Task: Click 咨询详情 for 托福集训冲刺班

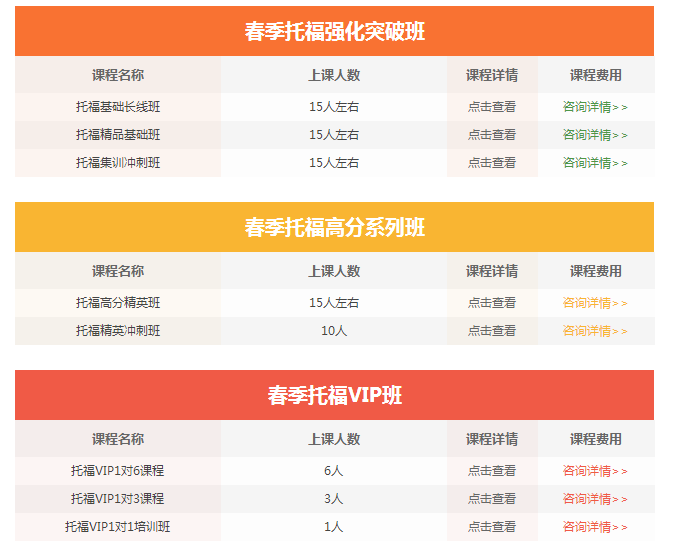Action: coord(595,163)
